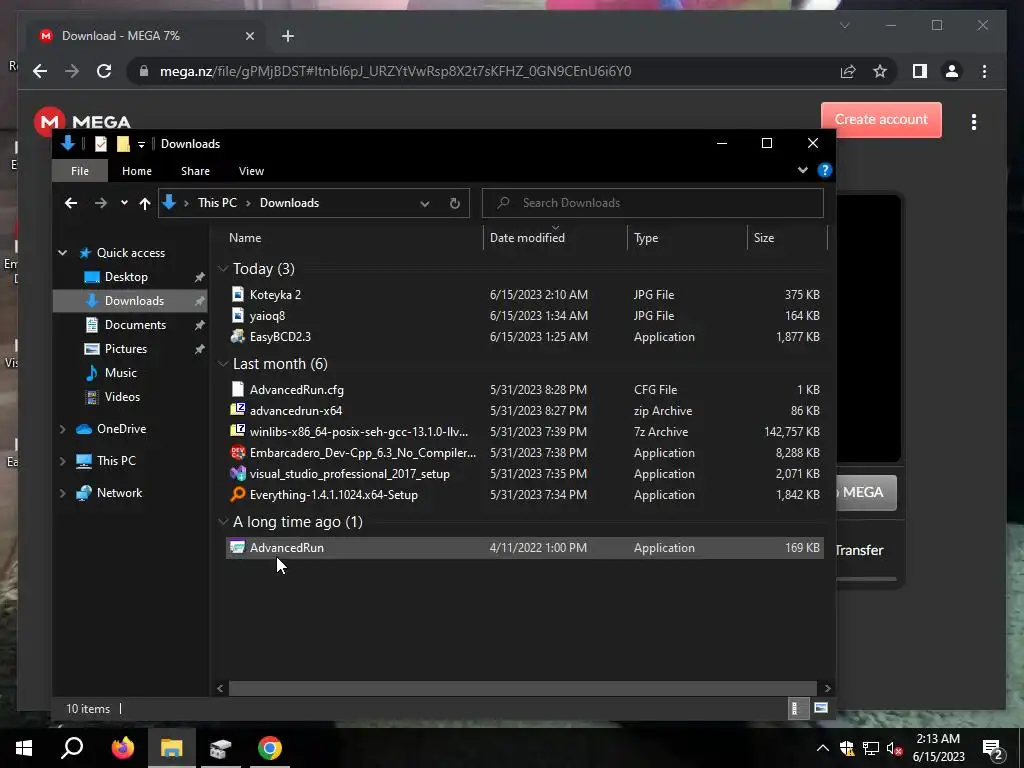Click This PC in the address breadcrumb
The height and width of the screenshot is (768, 1024).
[x=217, y=203]
